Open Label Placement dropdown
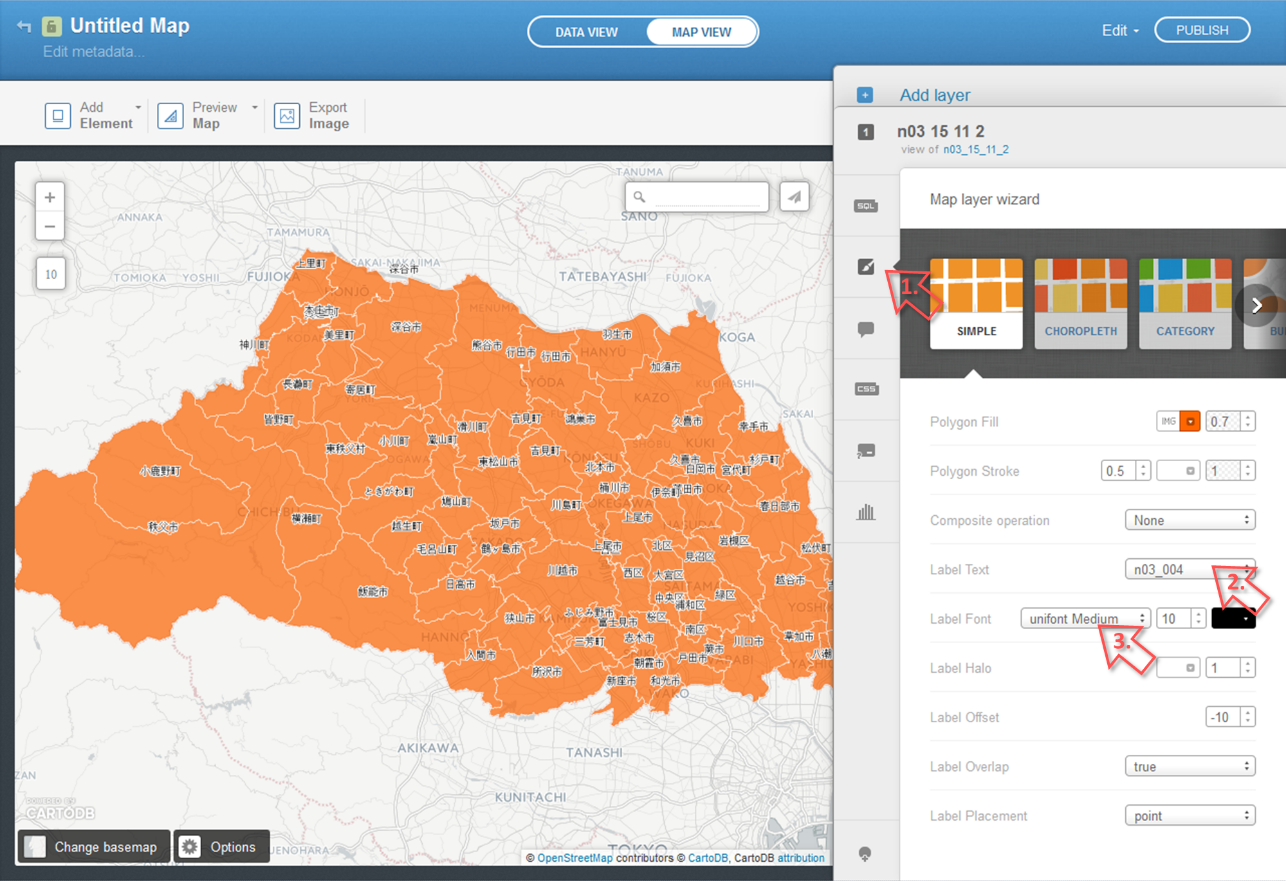This screenshot has width=1286, height=881. point(1190,816)
